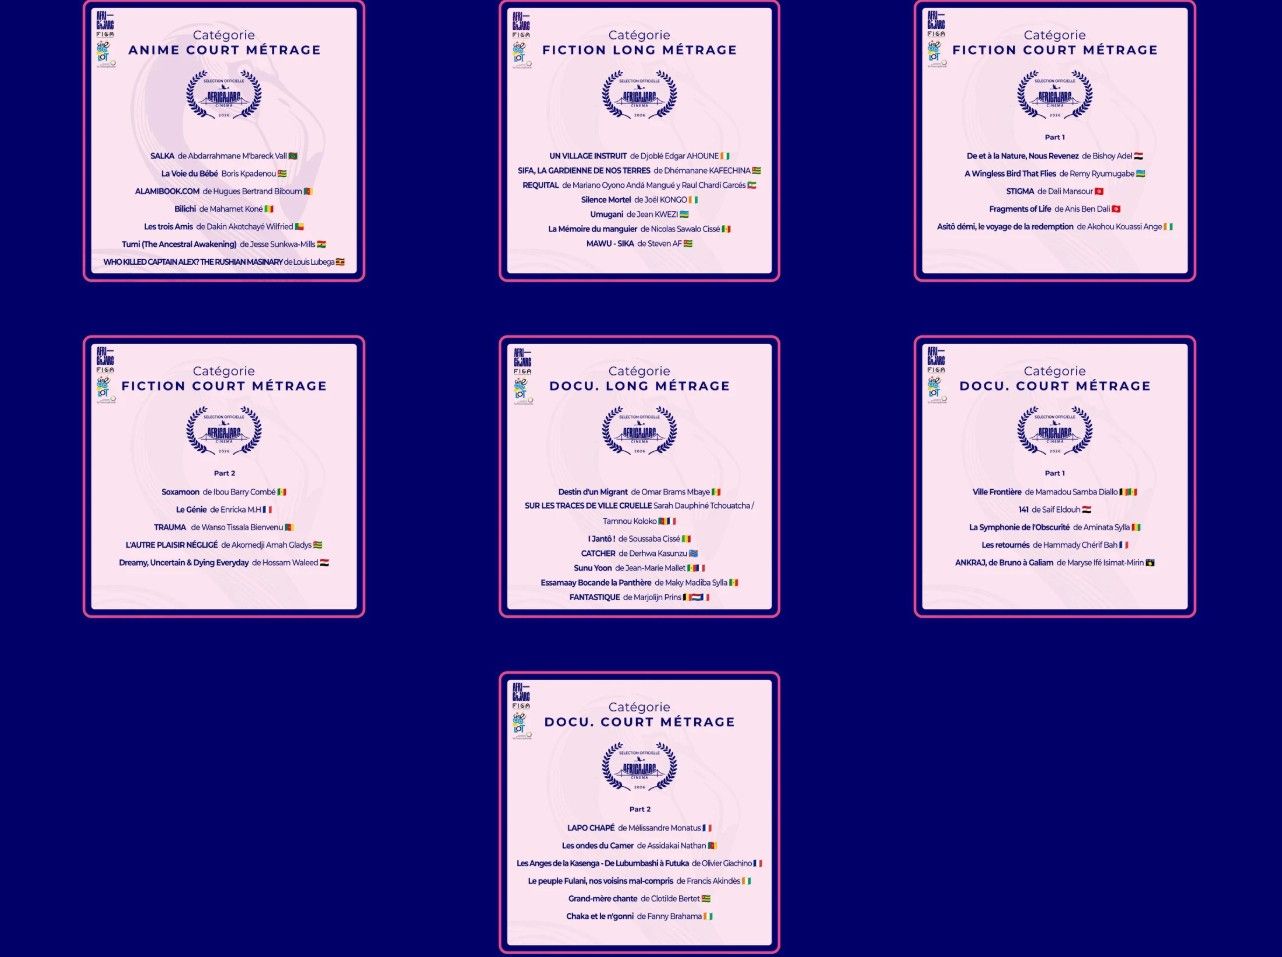Click 'L'AUTRE PLAISIR NÉGLIGÉ' entry
This screenshot has height=957, width=1282.
point(224,545)
